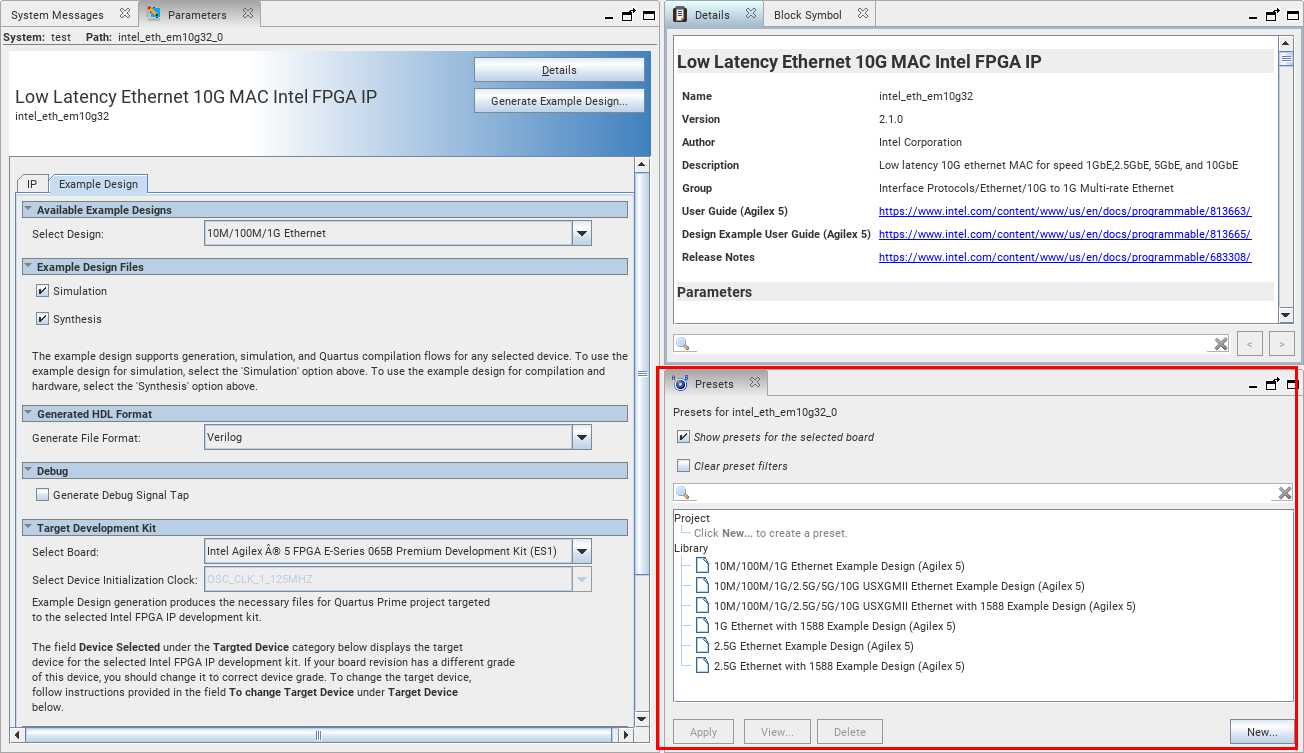
Task: Maximize the Presets panel
Action: (x=1293, y=383)
